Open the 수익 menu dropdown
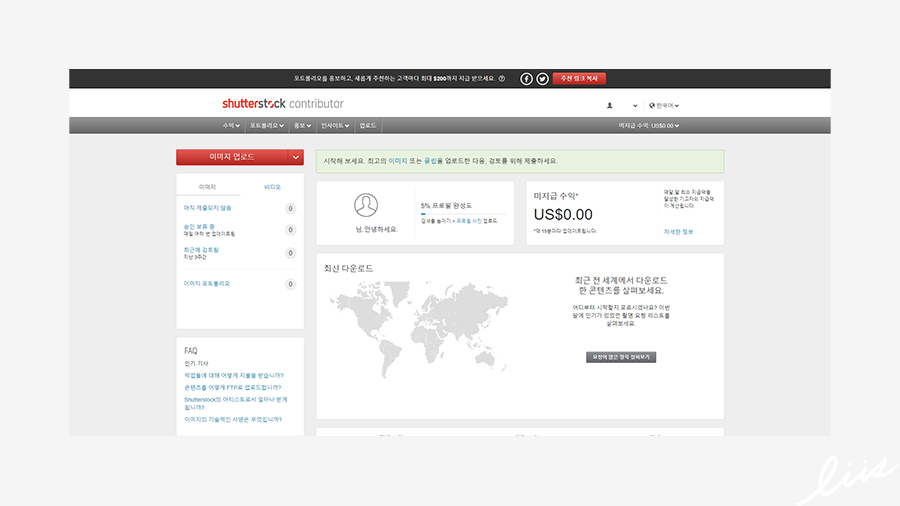900x506 pixels. 231,126
